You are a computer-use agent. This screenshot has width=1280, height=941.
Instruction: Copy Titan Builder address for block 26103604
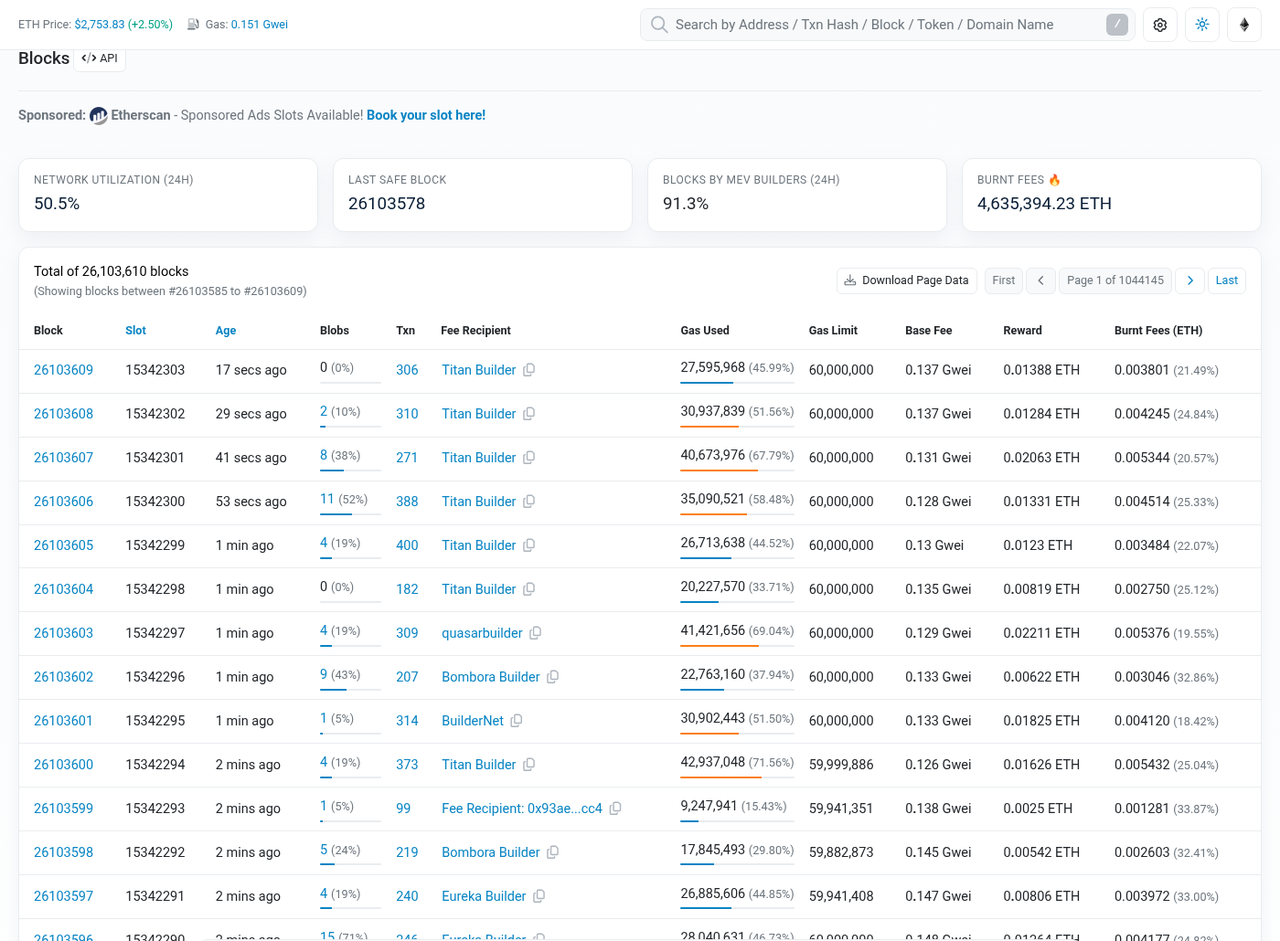pyautogui.click(x=529, y=590)
